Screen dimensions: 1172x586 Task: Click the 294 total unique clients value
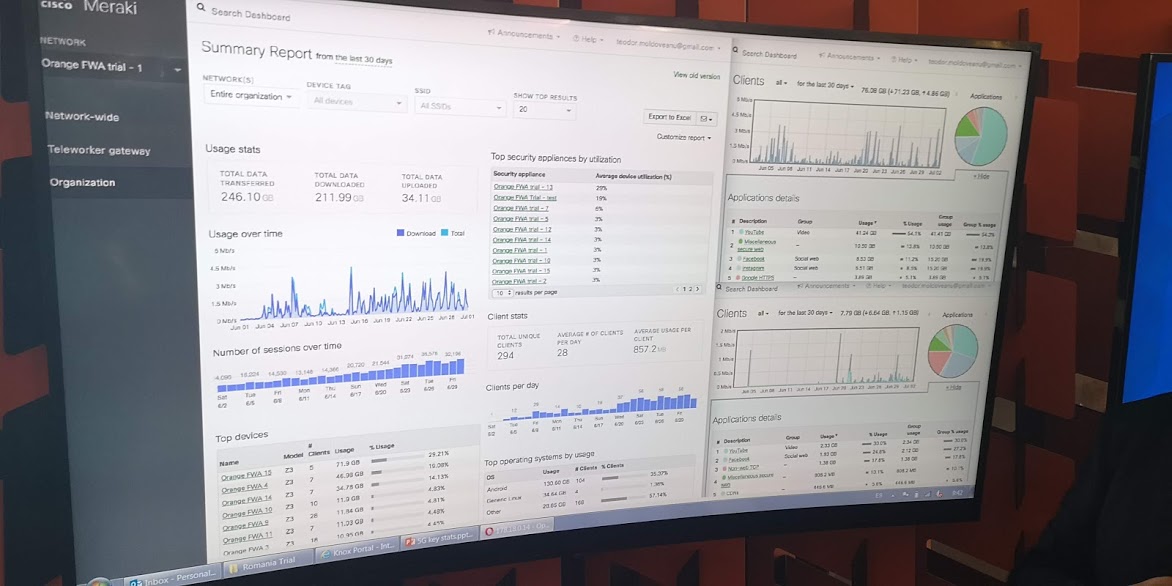coord(505,355)
